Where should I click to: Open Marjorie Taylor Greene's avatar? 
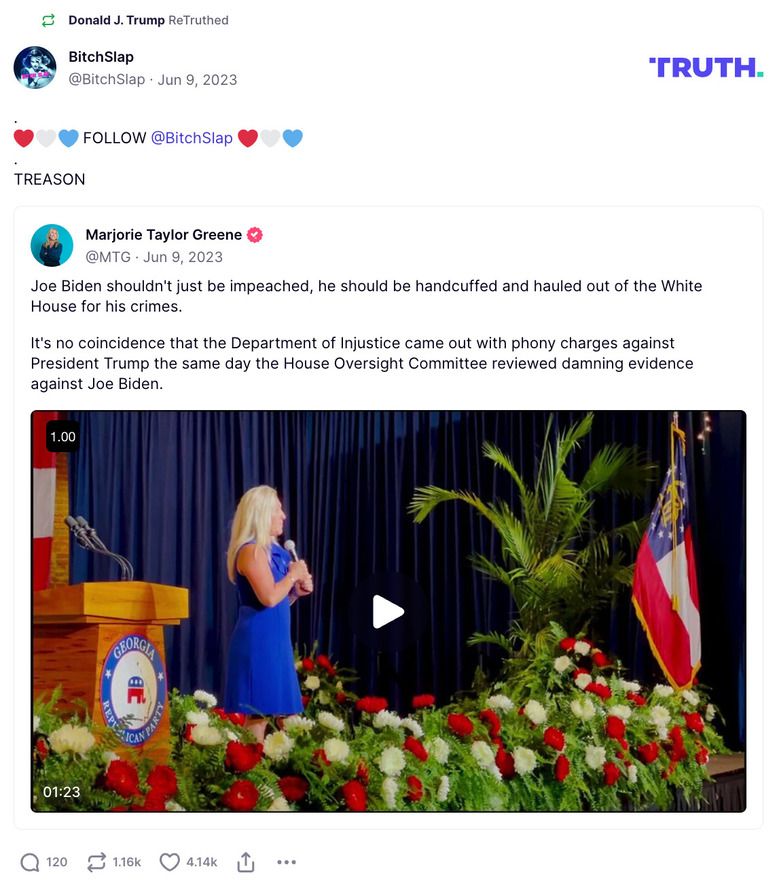pyautogui.click(x=52, y=246)
